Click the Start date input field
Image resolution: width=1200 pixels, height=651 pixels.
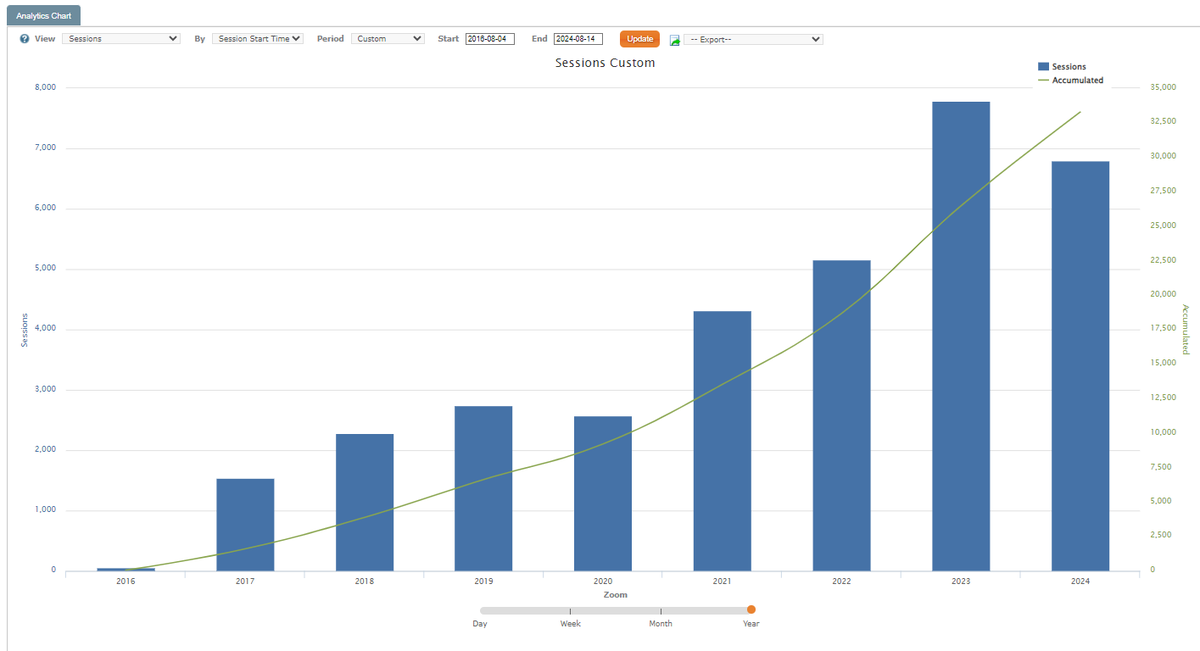point(490,39)
